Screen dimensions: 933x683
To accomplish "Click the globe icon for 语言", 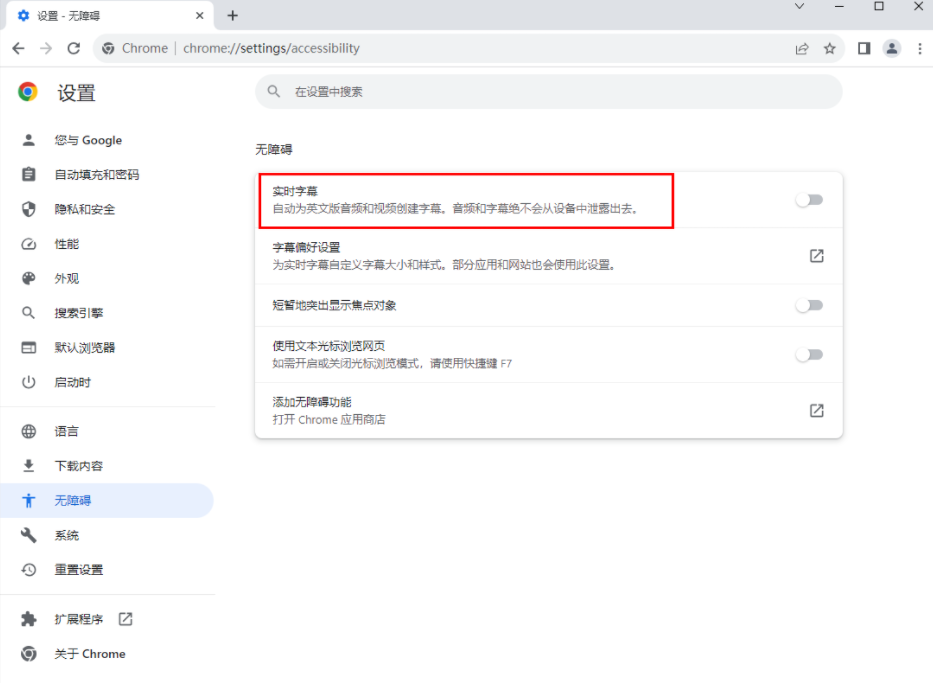I will tap(29, 431).
